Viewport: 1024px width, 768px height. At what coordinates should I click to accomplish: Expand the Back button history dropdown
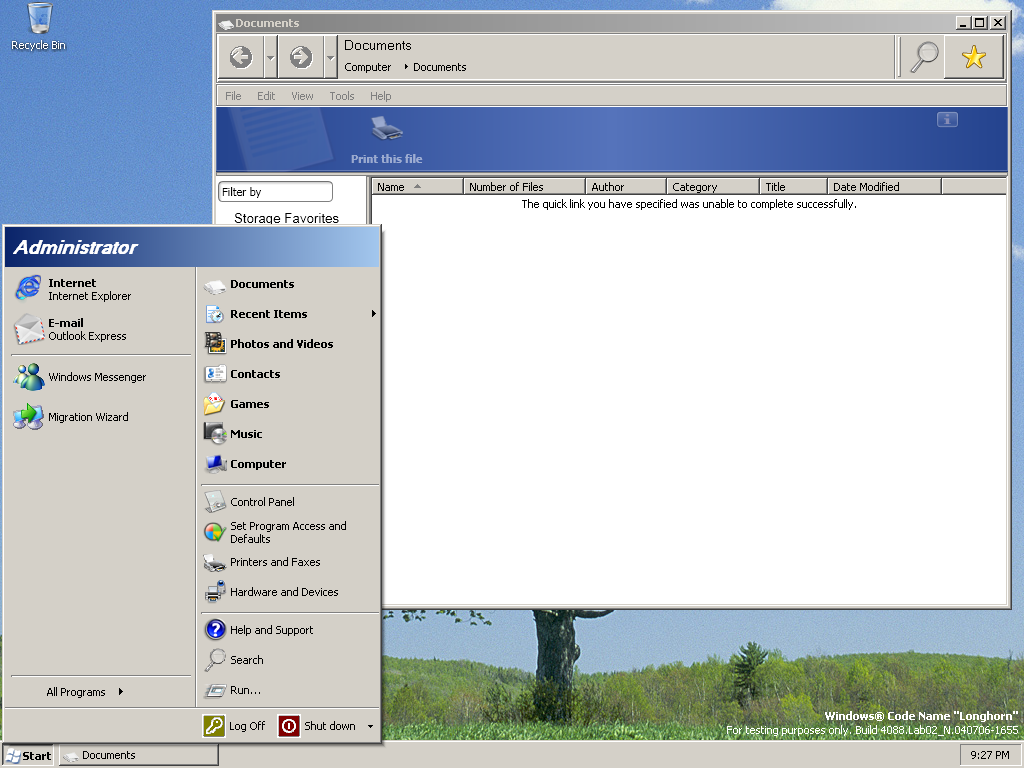(270, 58)
